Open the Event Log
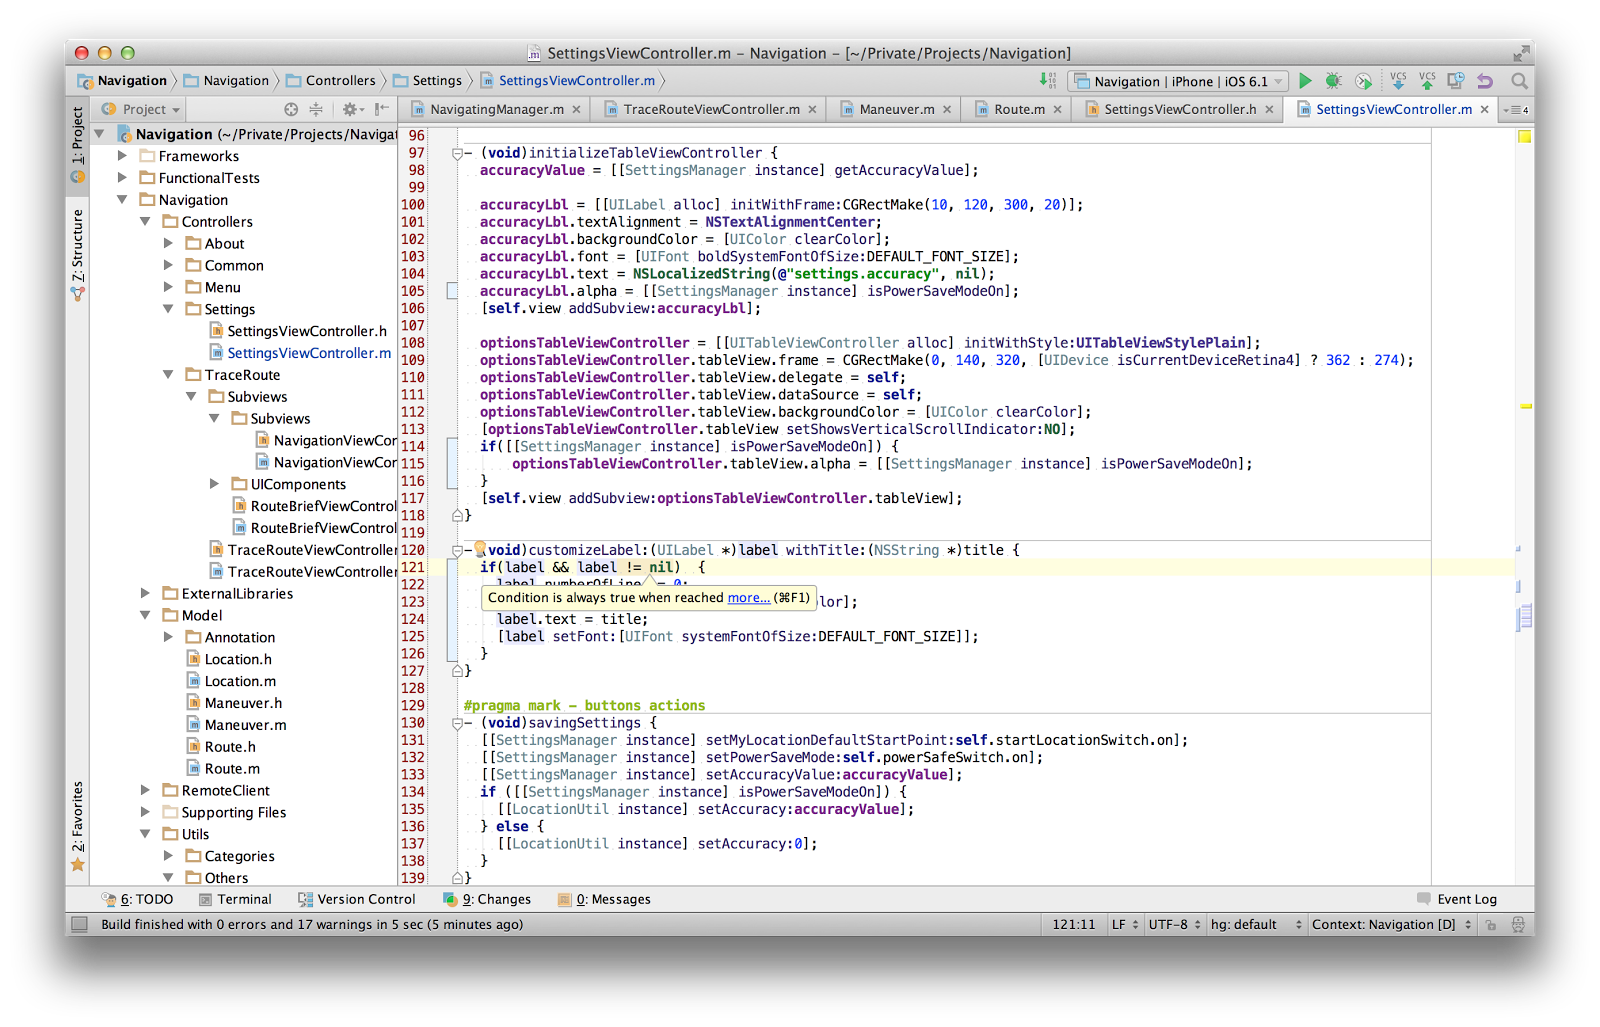The height and width of the screenshot is (1027, 1600). coord(1457,899)
